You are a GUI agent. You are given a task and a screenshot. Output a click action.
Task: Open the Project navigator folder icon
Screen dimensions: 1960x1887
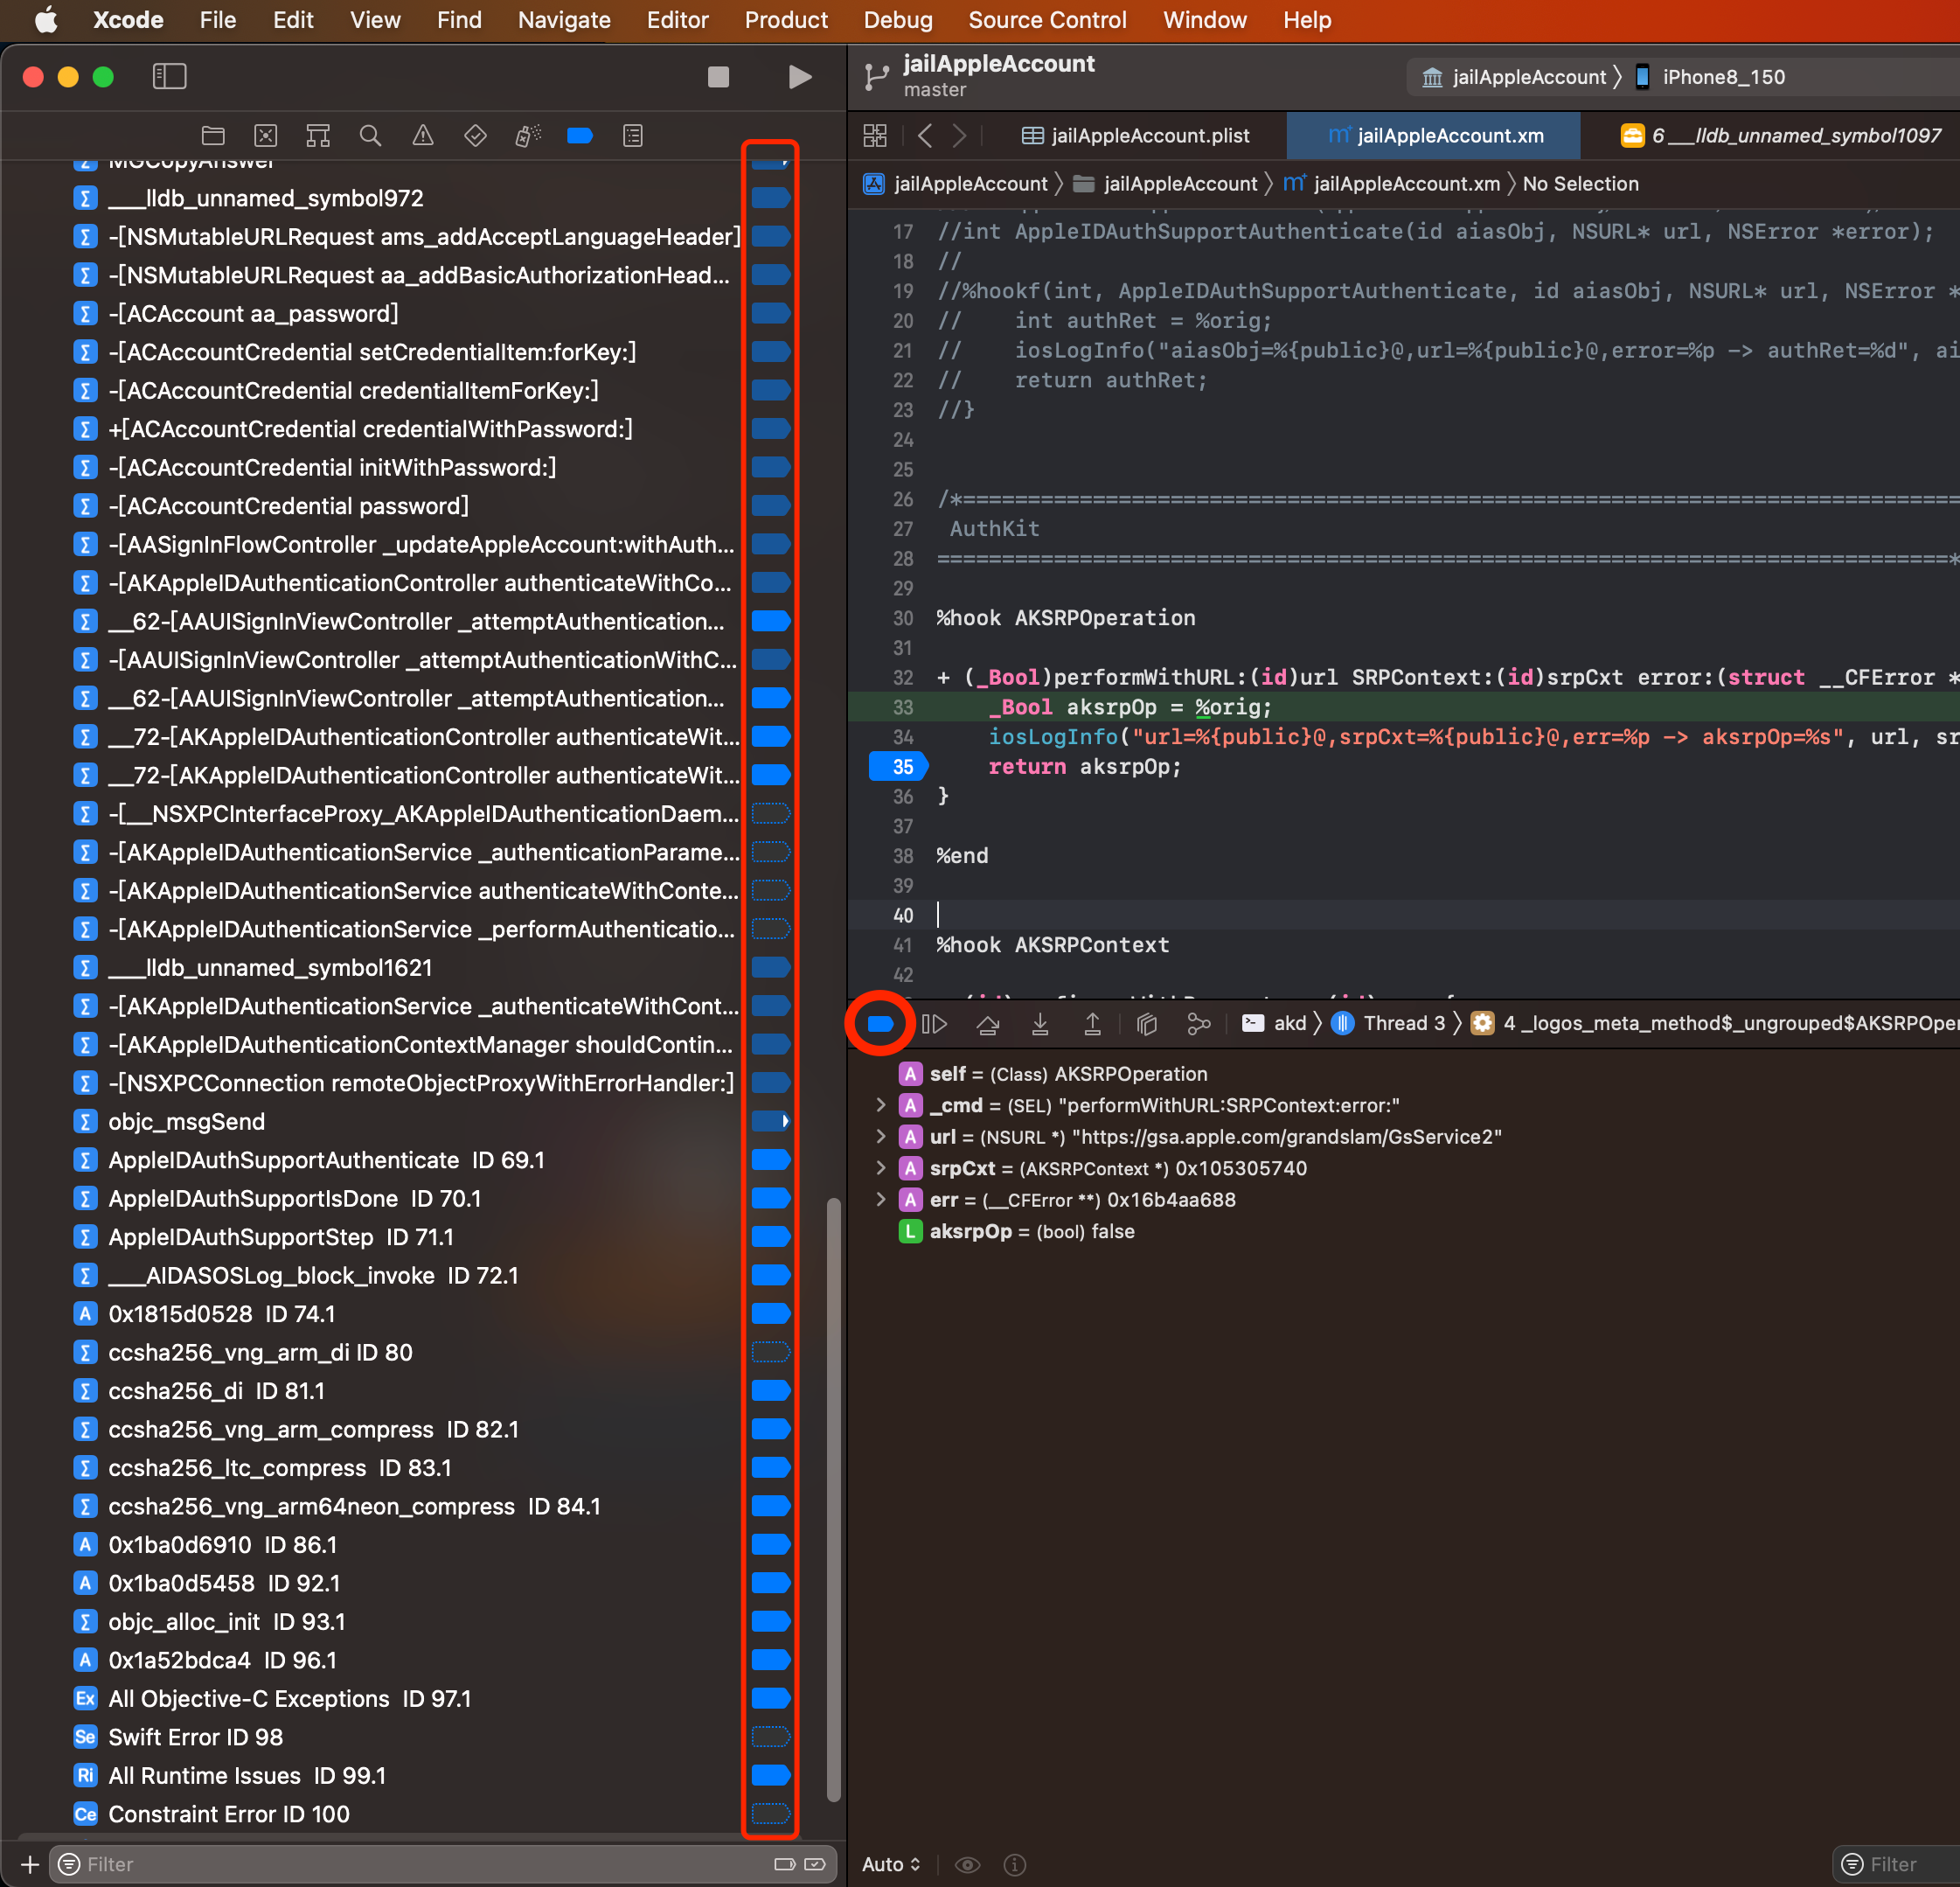click(213, 135)
